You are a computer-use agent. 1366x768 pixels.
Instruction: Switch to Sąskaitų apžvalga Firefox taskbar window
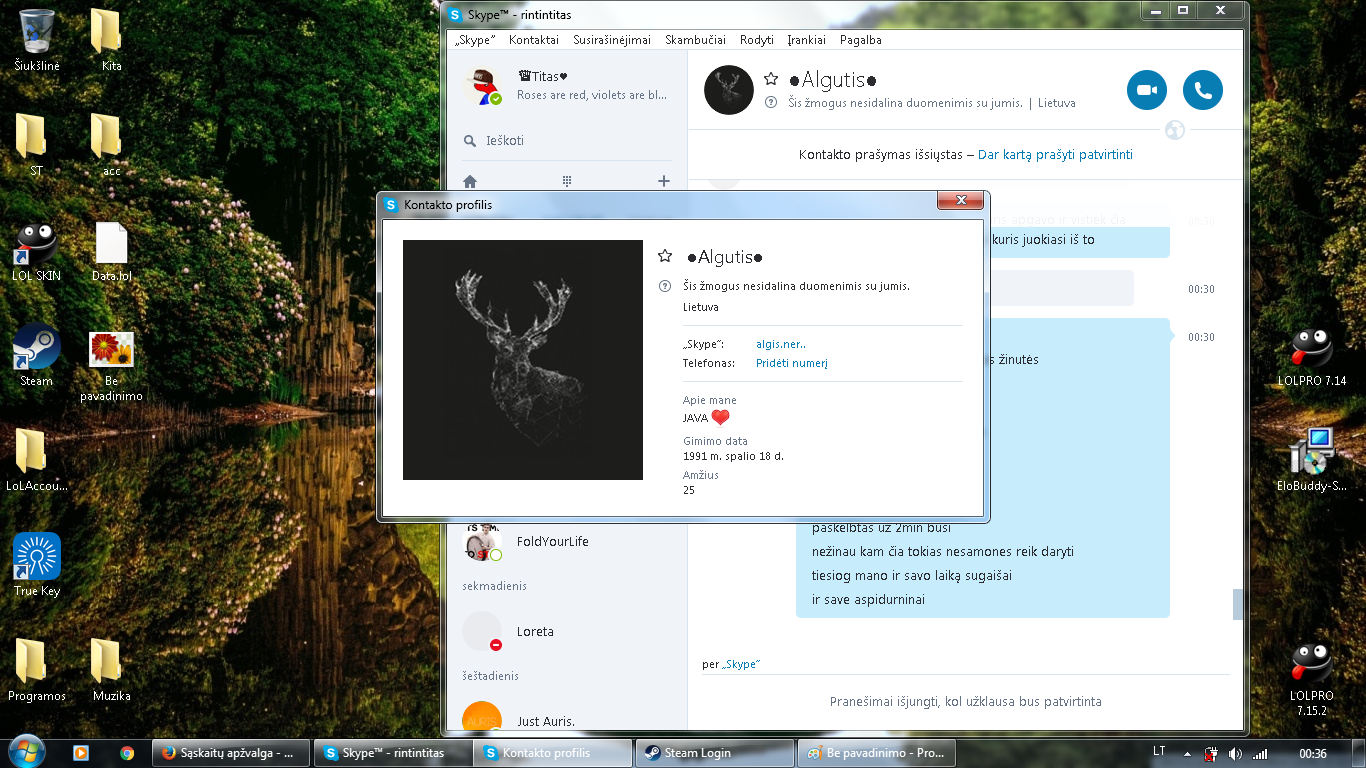[230, 753]
